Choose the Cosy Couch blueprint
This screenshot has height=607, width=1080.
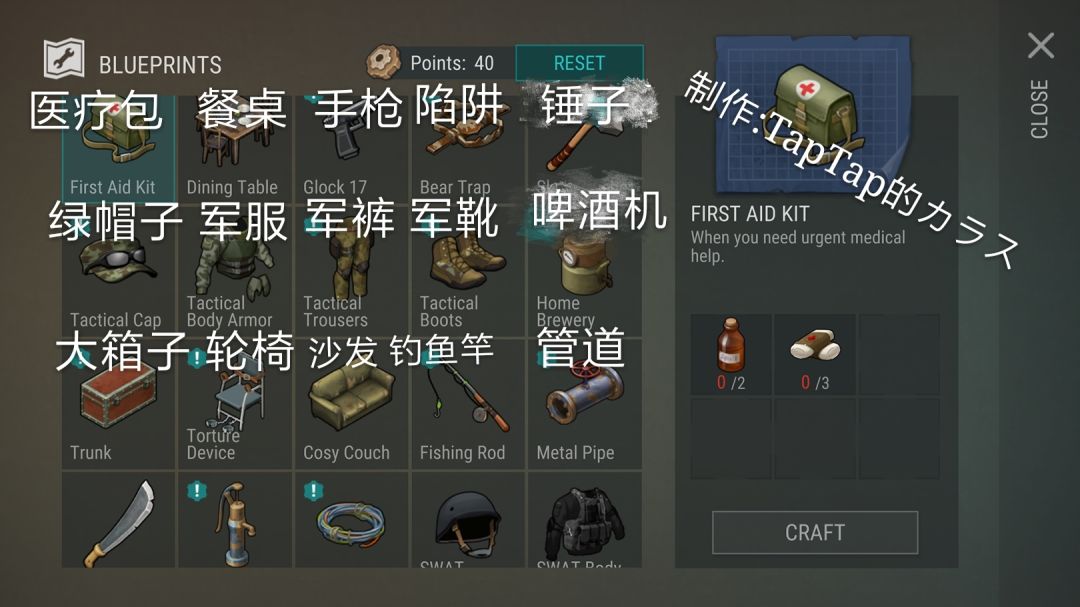click(352, 404)
